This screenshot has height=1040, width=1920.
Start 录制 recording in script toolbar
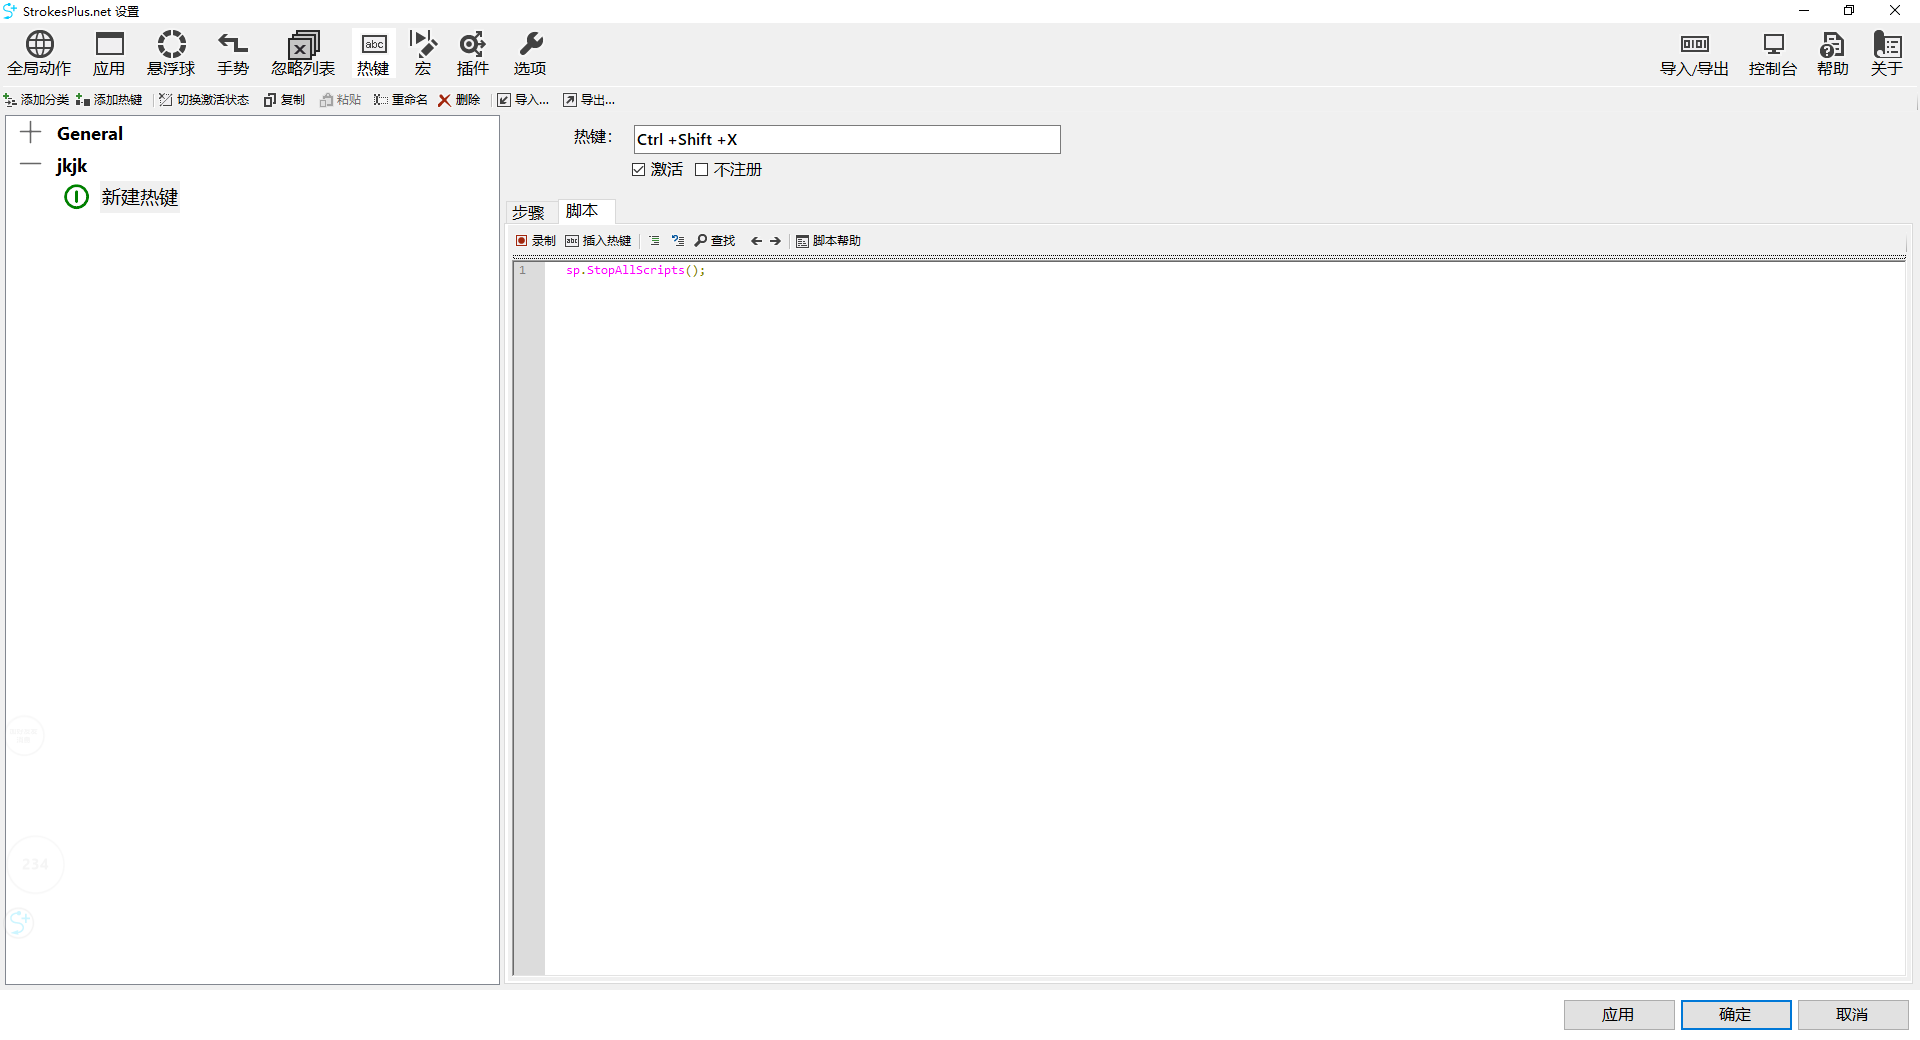point(536,241)
